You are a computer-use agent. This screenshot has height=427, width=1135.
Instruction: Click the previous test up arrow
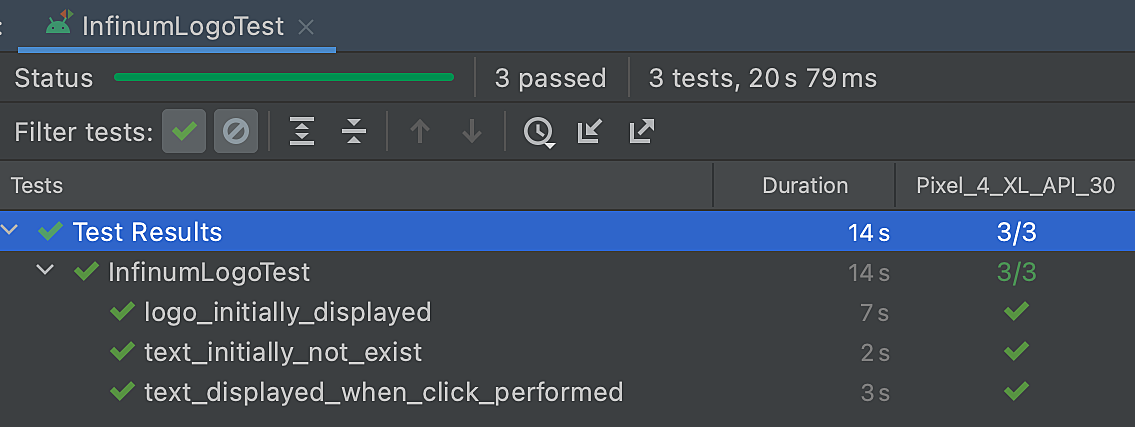pyautogui.click(x=420, y=131)
